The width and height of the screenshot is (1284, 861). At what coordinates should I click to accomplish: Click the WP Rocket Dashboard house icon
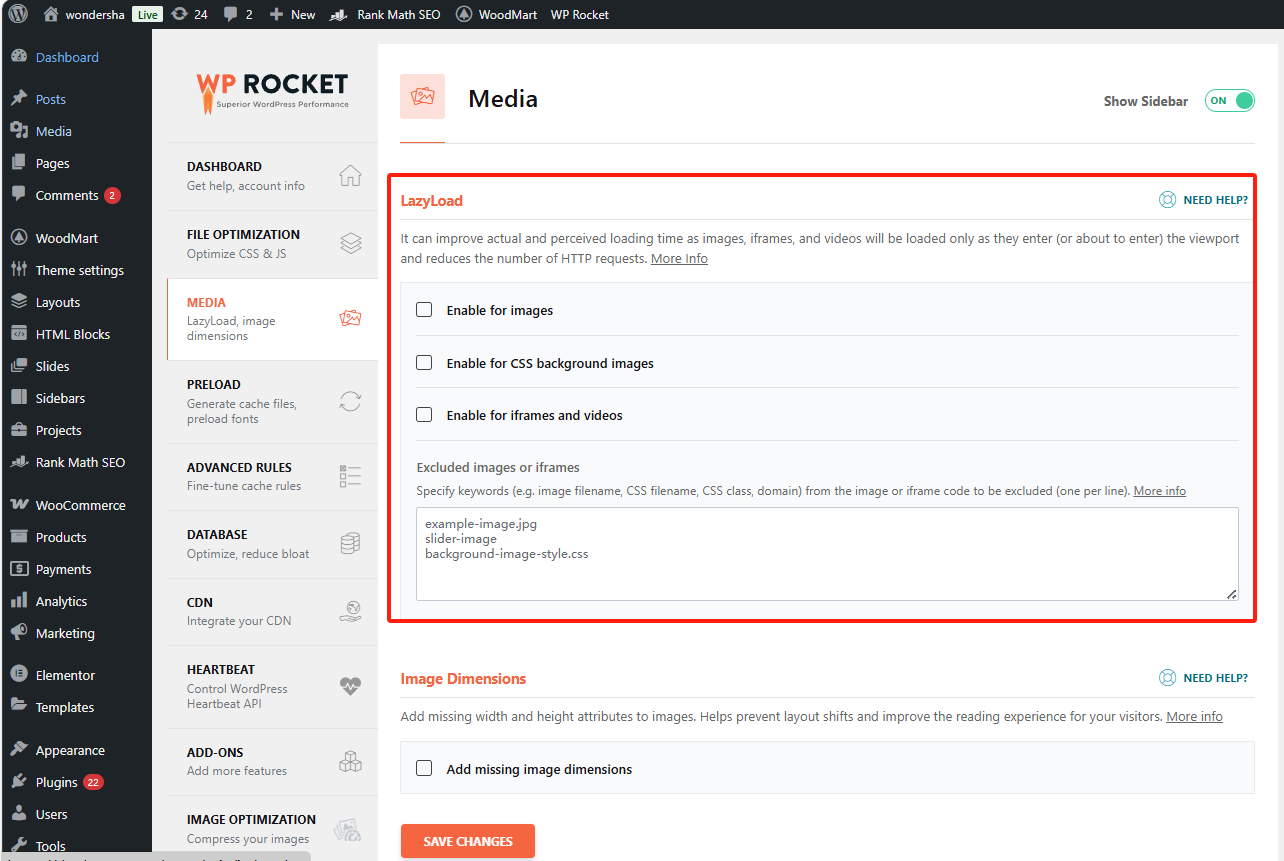point(350,176)
